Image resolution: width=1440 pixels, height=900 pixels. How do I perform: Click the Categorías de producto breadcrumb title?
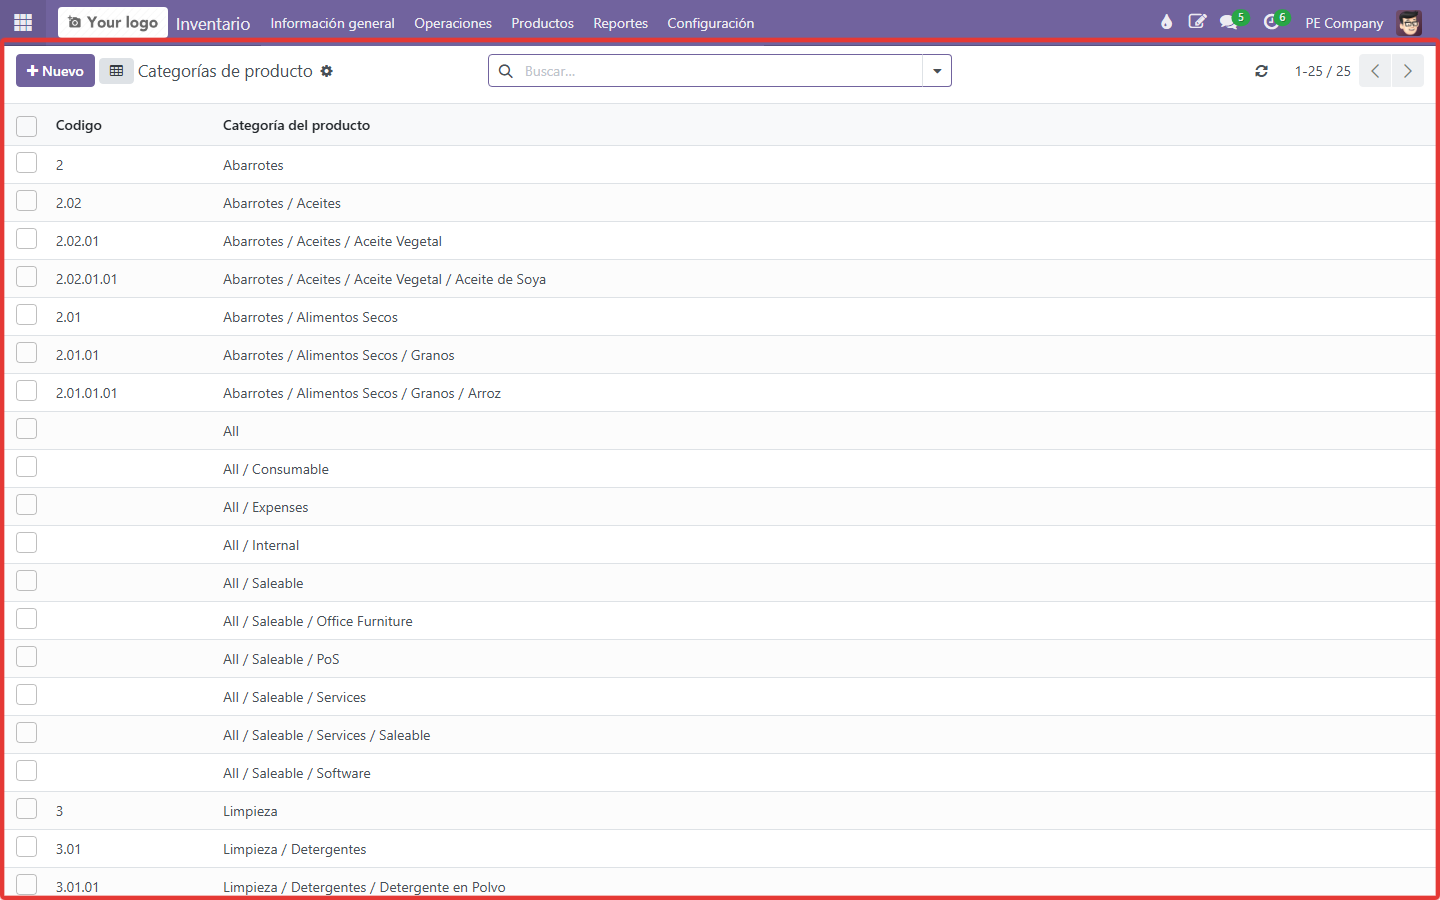(225, 71)
